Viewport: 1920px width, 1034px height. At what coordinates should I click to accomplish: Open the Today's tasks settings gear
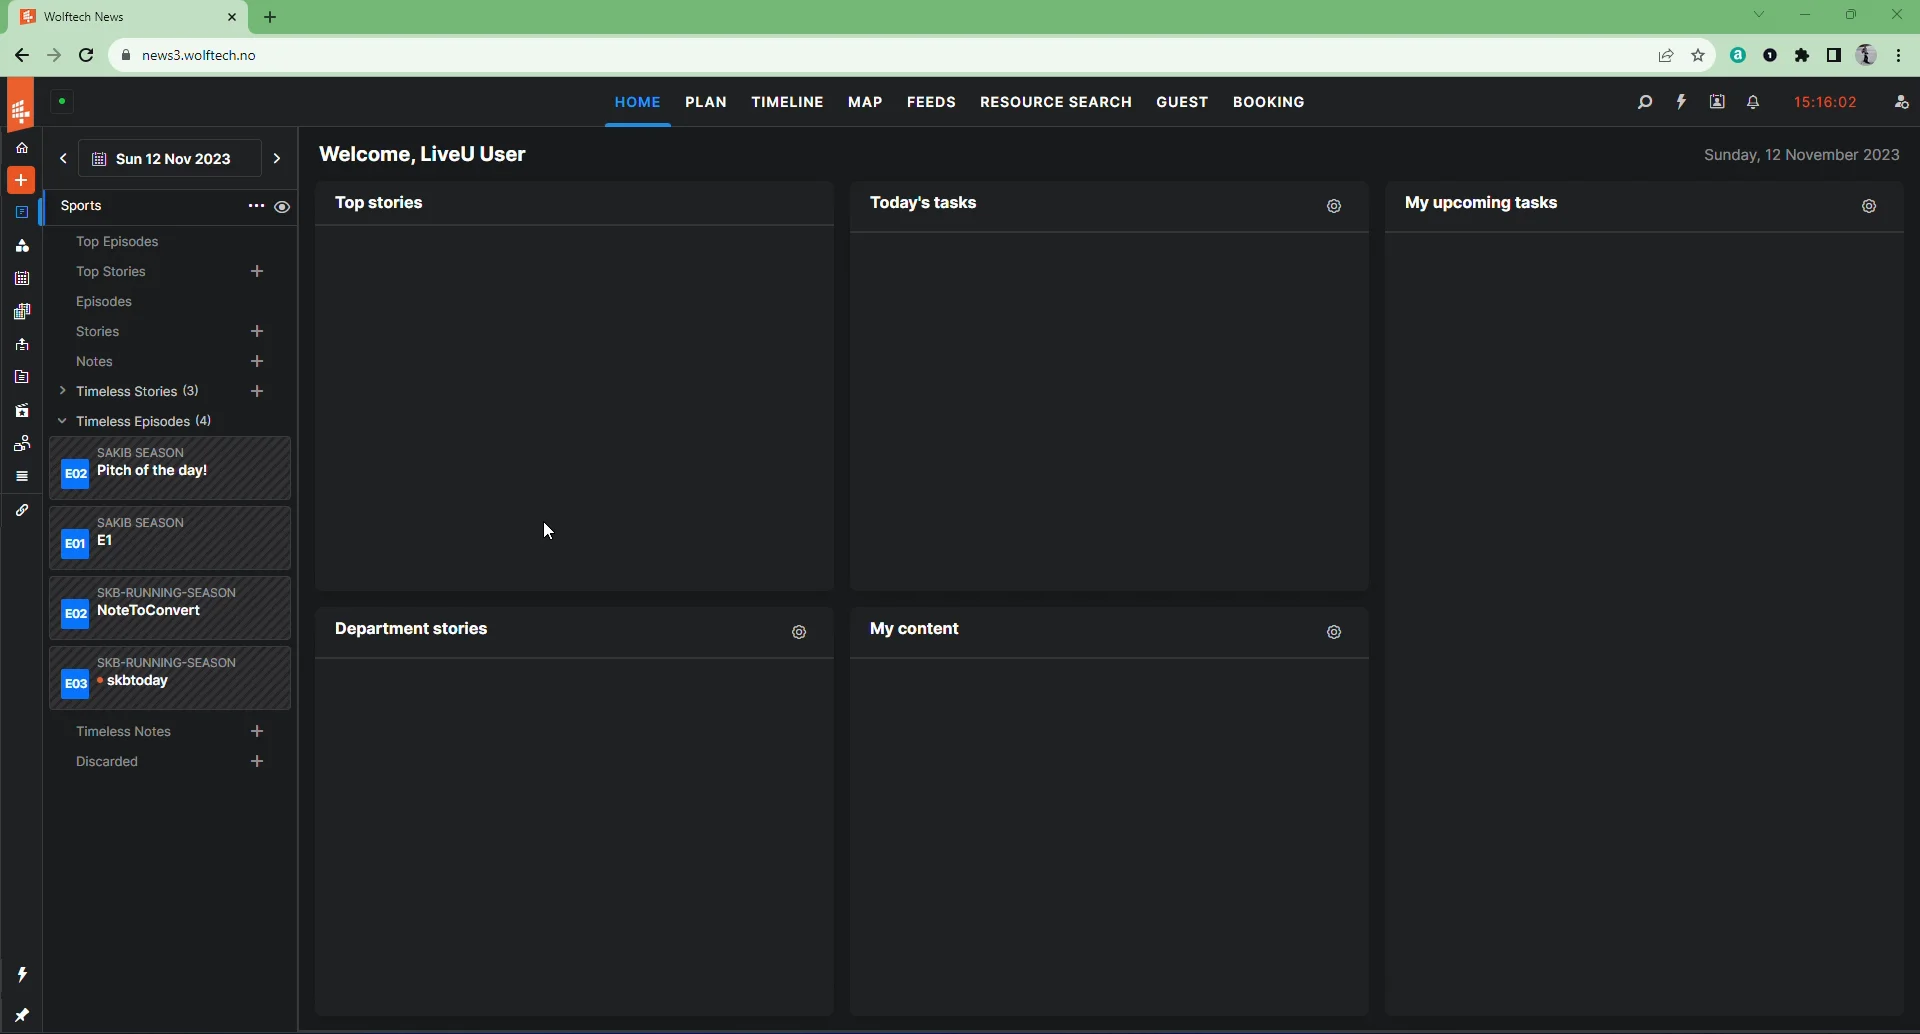coord(1334,207)
